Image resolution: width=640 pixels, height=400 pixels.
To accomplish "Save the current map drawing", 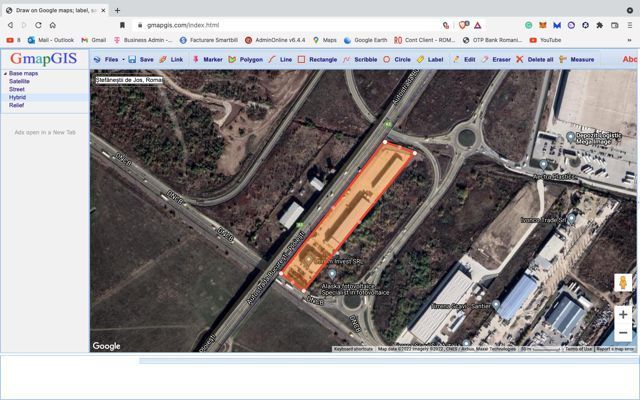I will (x=141, y=60).
